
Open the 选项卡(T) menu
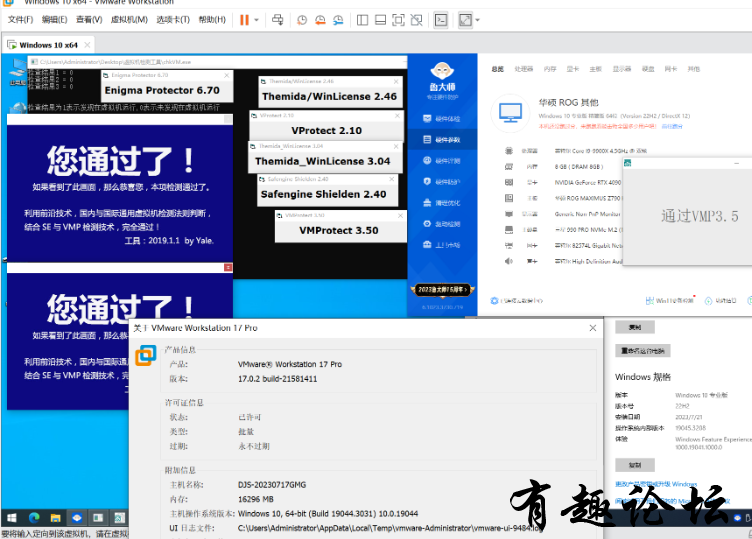tap(173, 20)
